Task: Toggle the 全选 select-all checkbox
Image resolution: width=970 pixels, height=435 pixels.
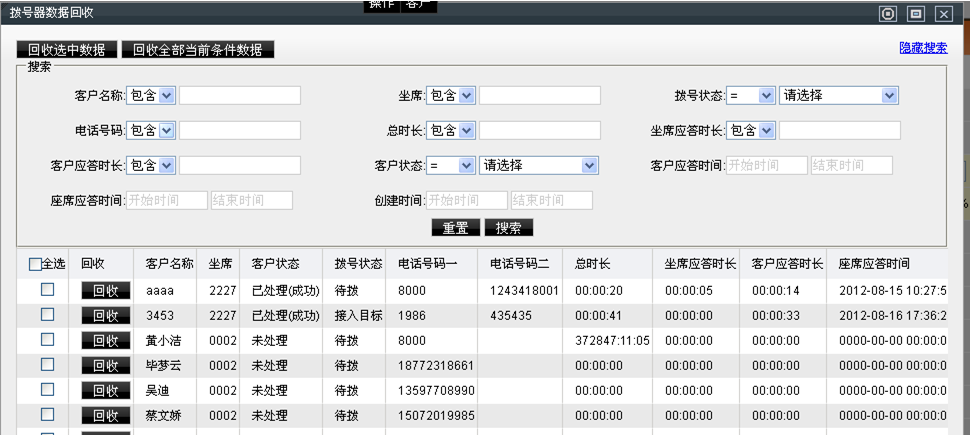Action: 35,264
